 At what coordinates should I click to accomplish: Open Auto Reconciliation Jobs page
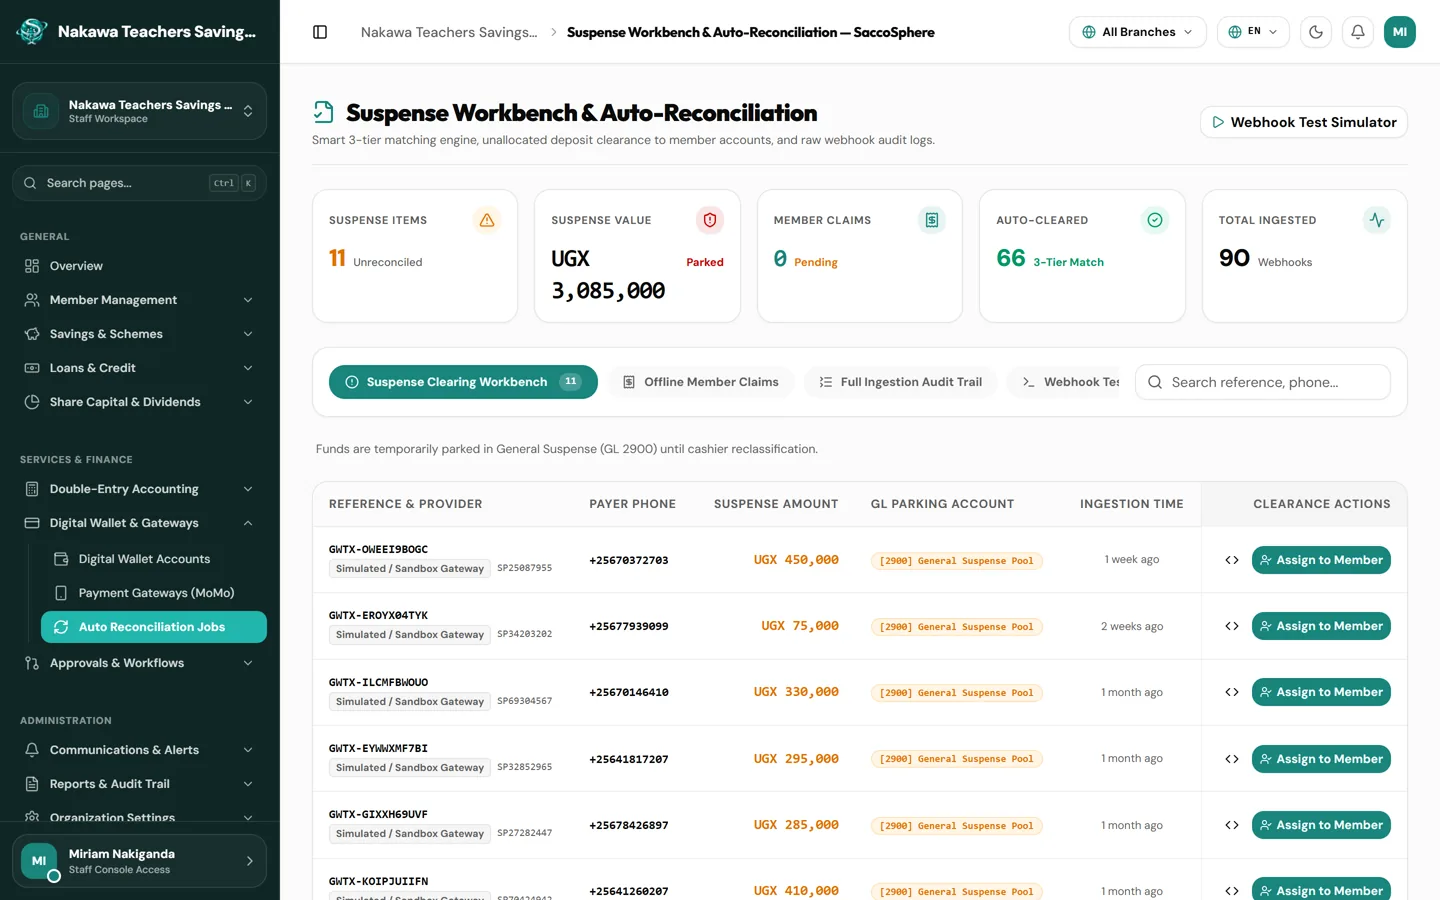pos(154,627)
